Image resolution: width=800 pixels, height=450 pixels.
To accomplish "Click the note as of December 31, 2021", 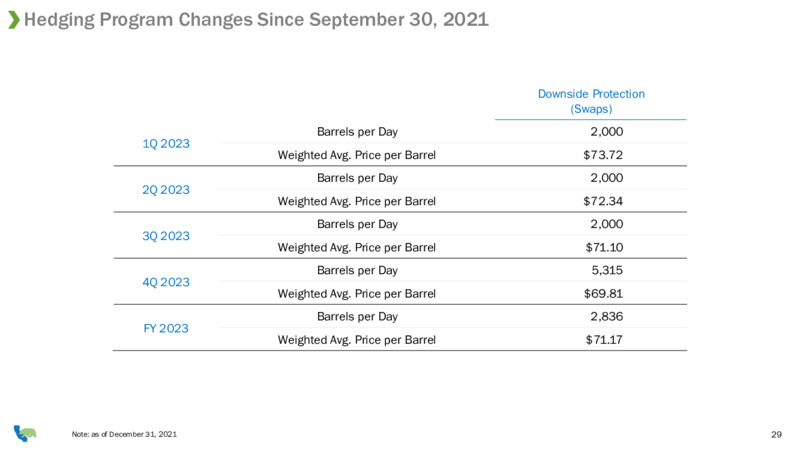I will [x=124, y=434].
